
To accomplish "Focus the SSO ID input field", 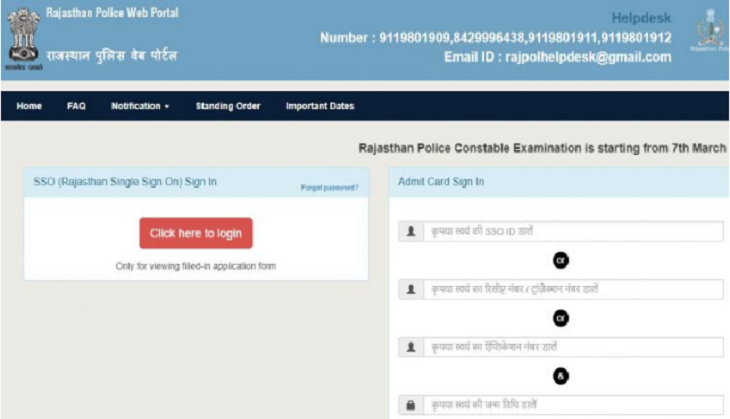I will (x=573, y=231).
